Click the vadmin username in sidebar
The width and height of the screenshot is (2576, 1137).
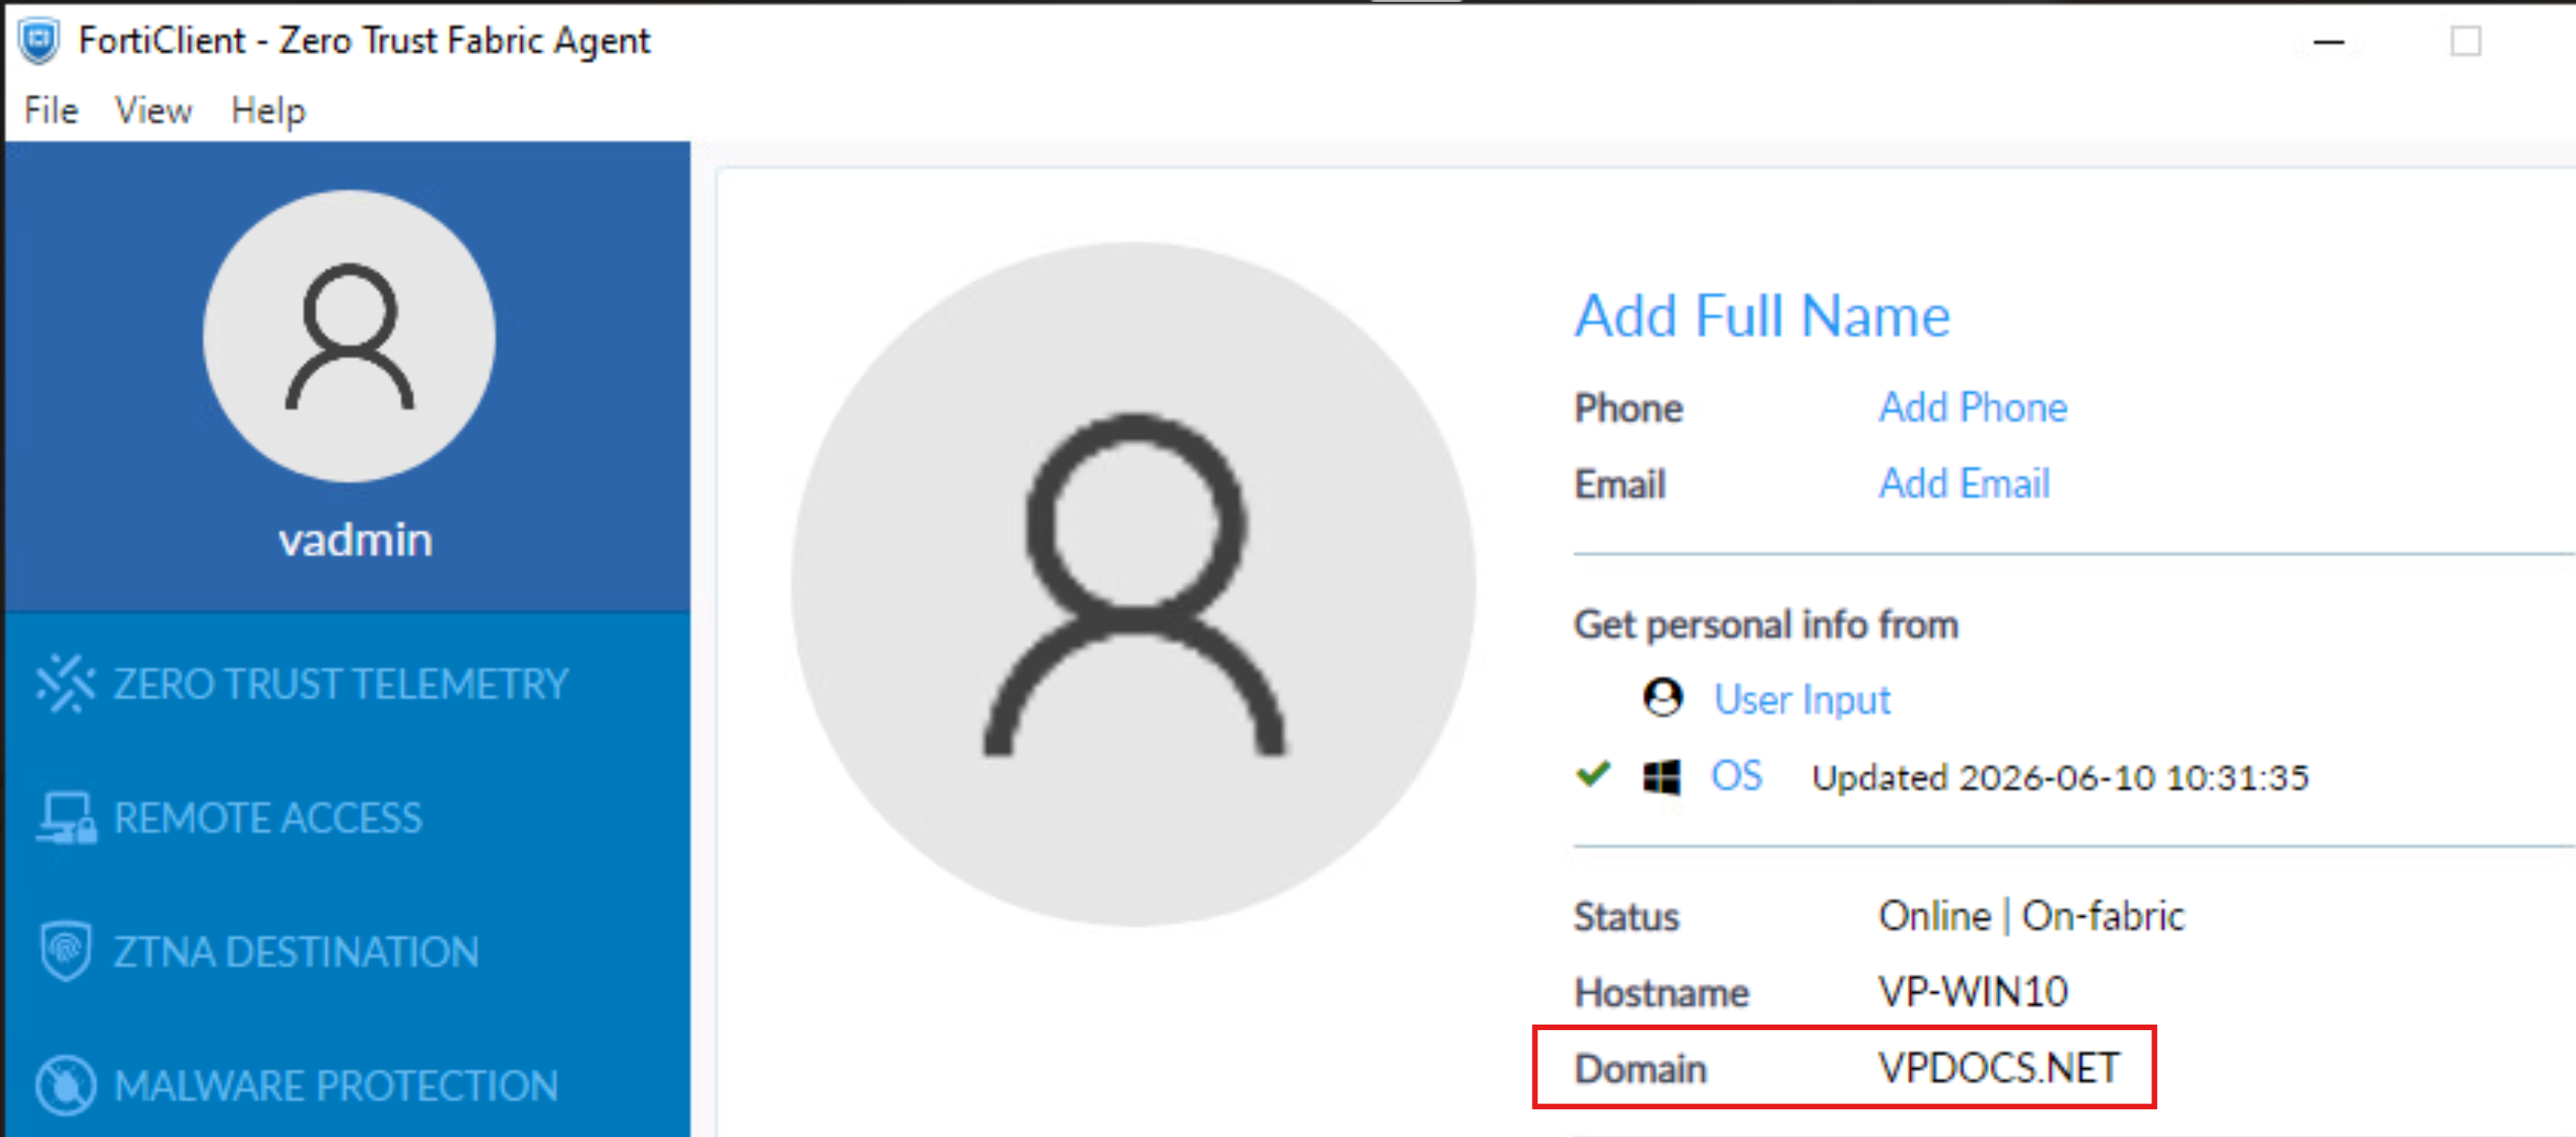pyautogui.click(x=355, y=540)
